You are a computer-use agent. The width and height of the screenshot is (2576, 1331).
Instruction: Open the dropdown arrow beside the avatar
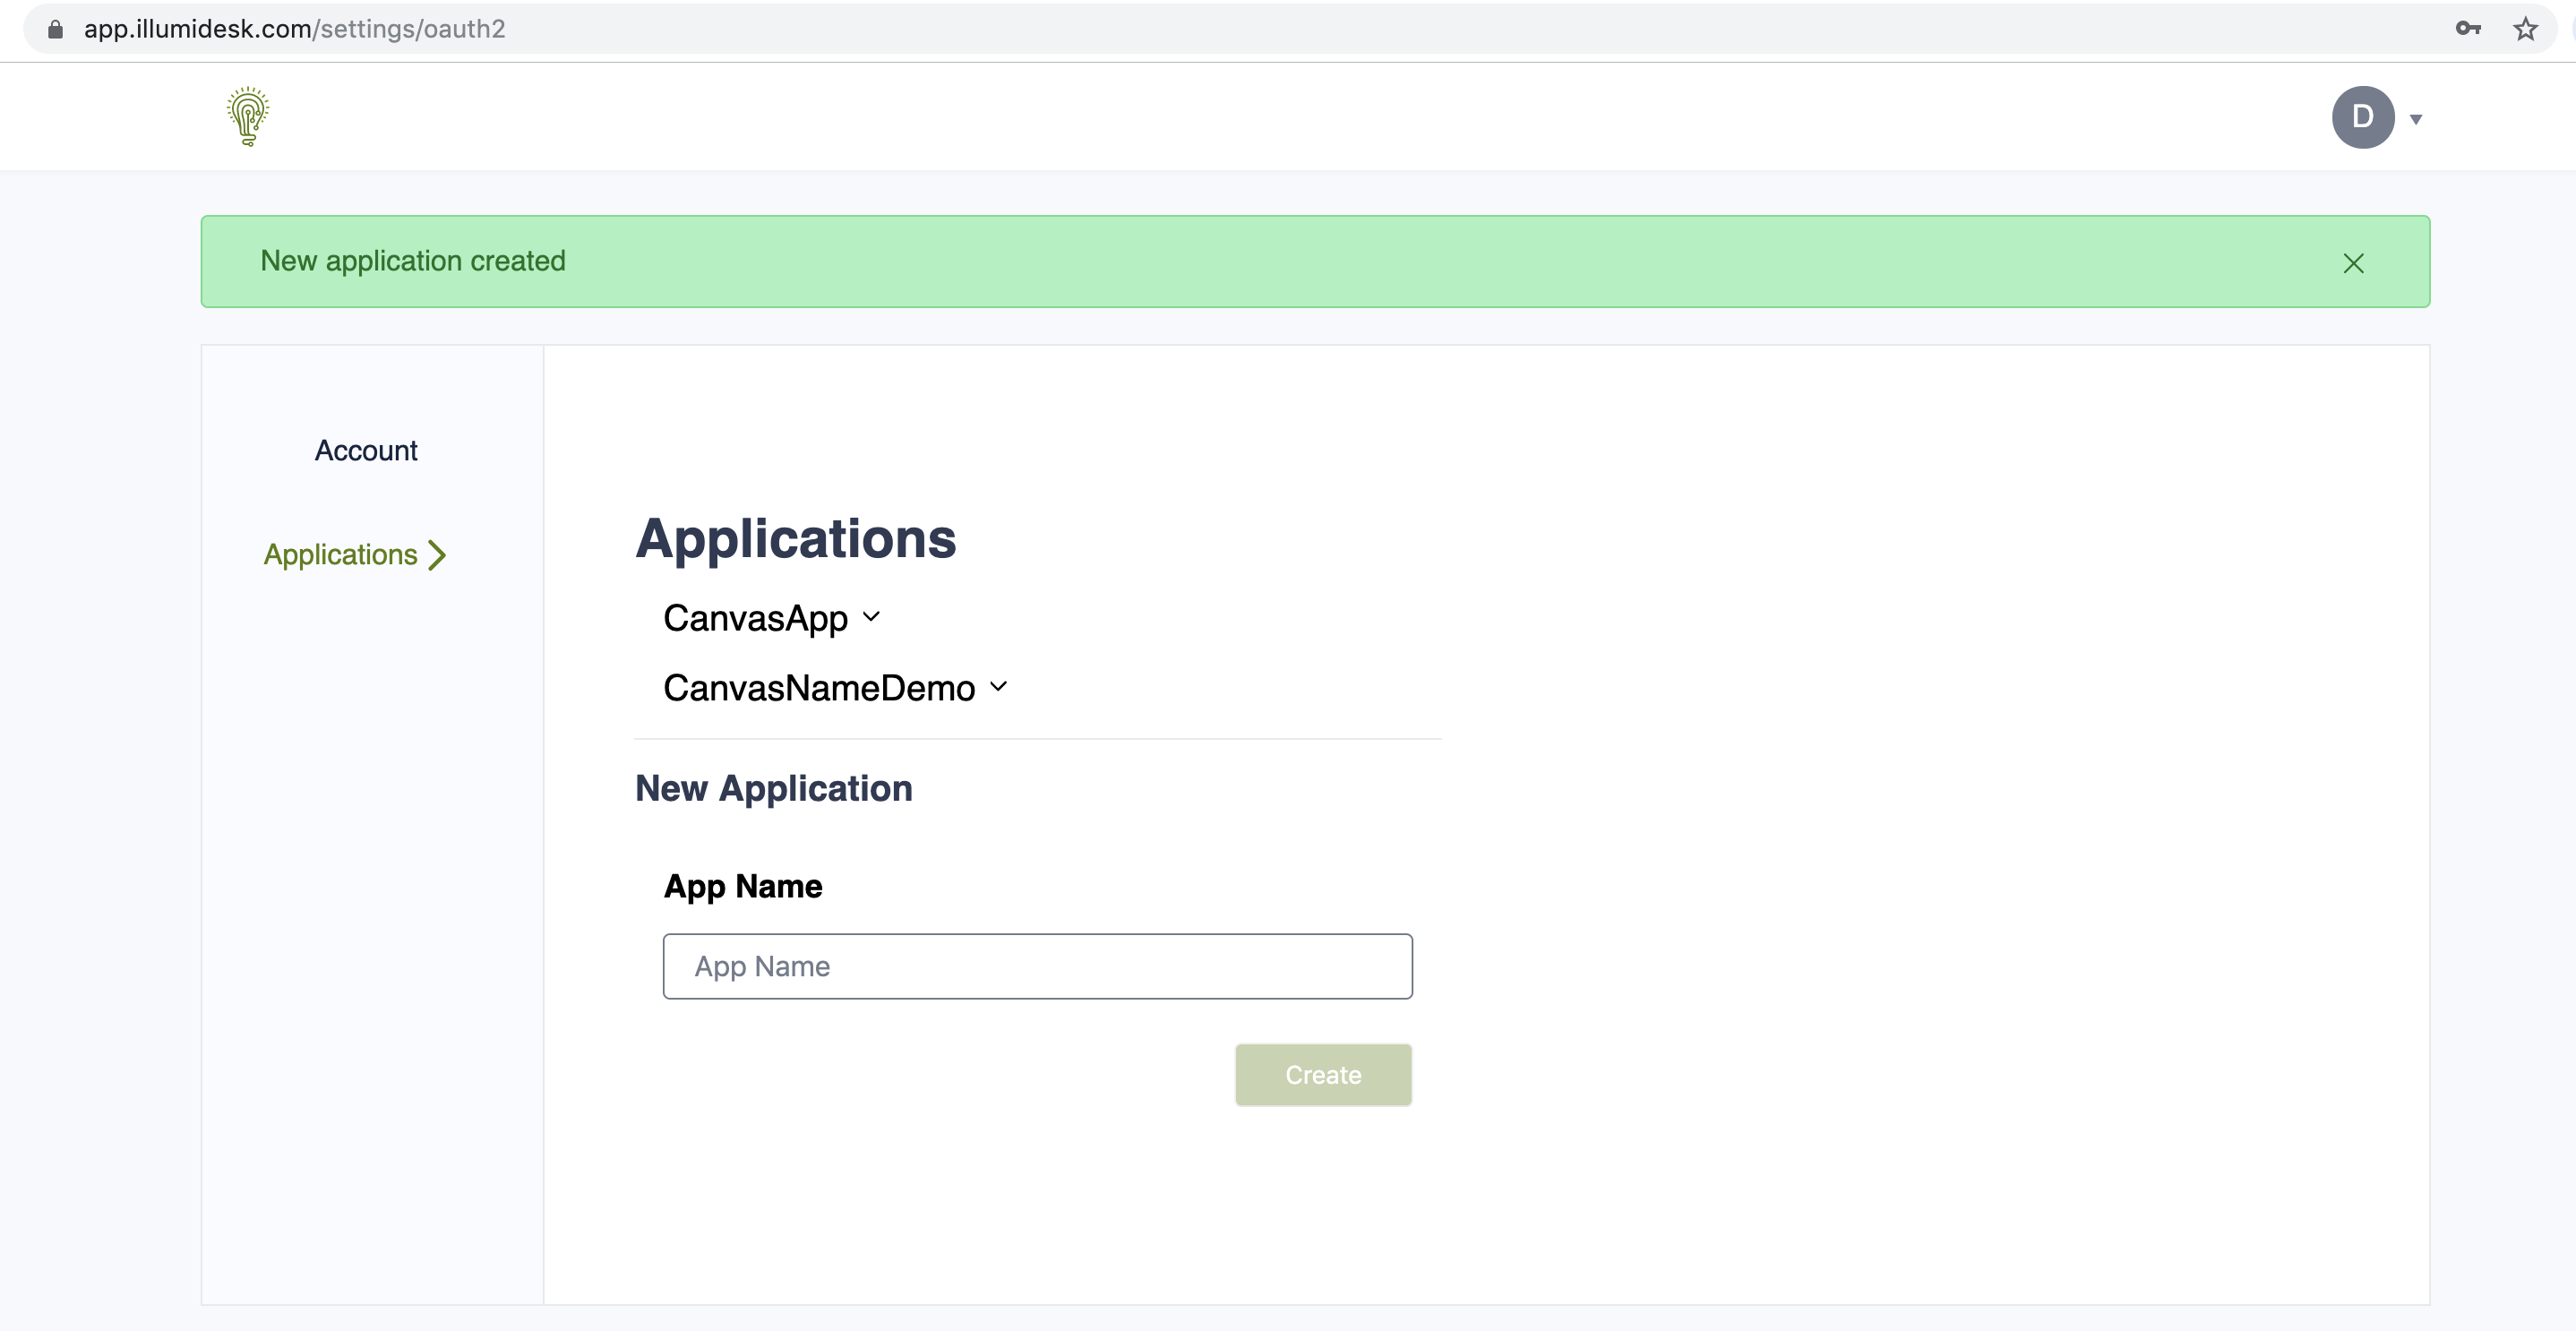tap(2416, 119)
